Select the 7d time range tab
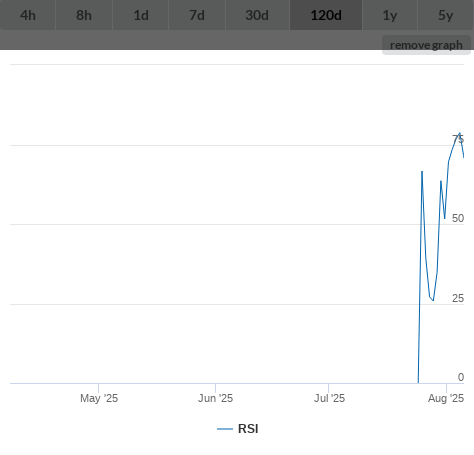This screenshot has height=455, width=474. (x=197, y=15)
